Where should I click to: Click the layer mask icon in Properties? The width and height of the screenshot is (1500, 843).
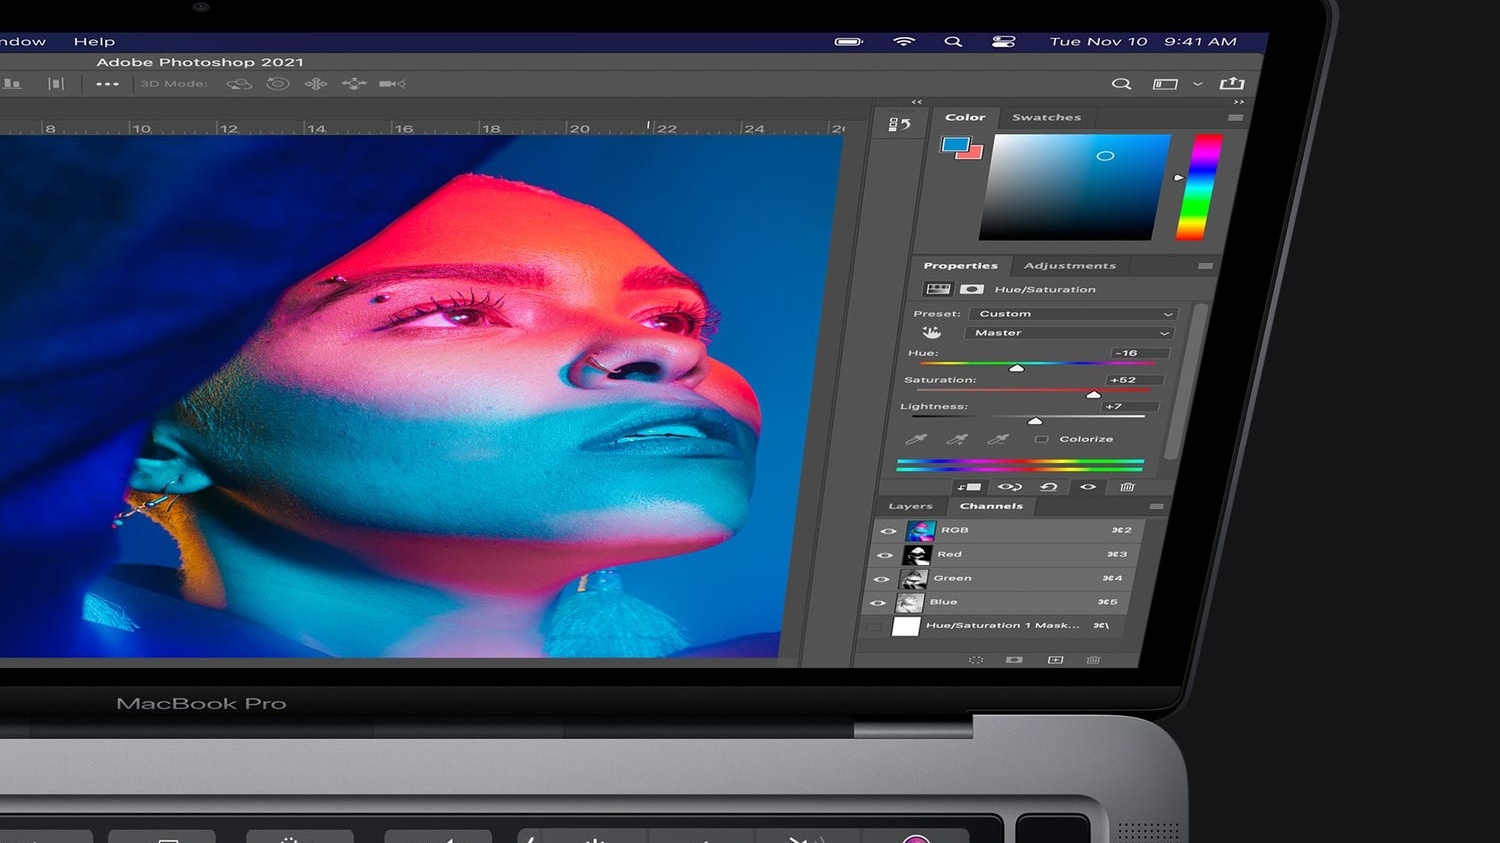[x=971, y=289]
